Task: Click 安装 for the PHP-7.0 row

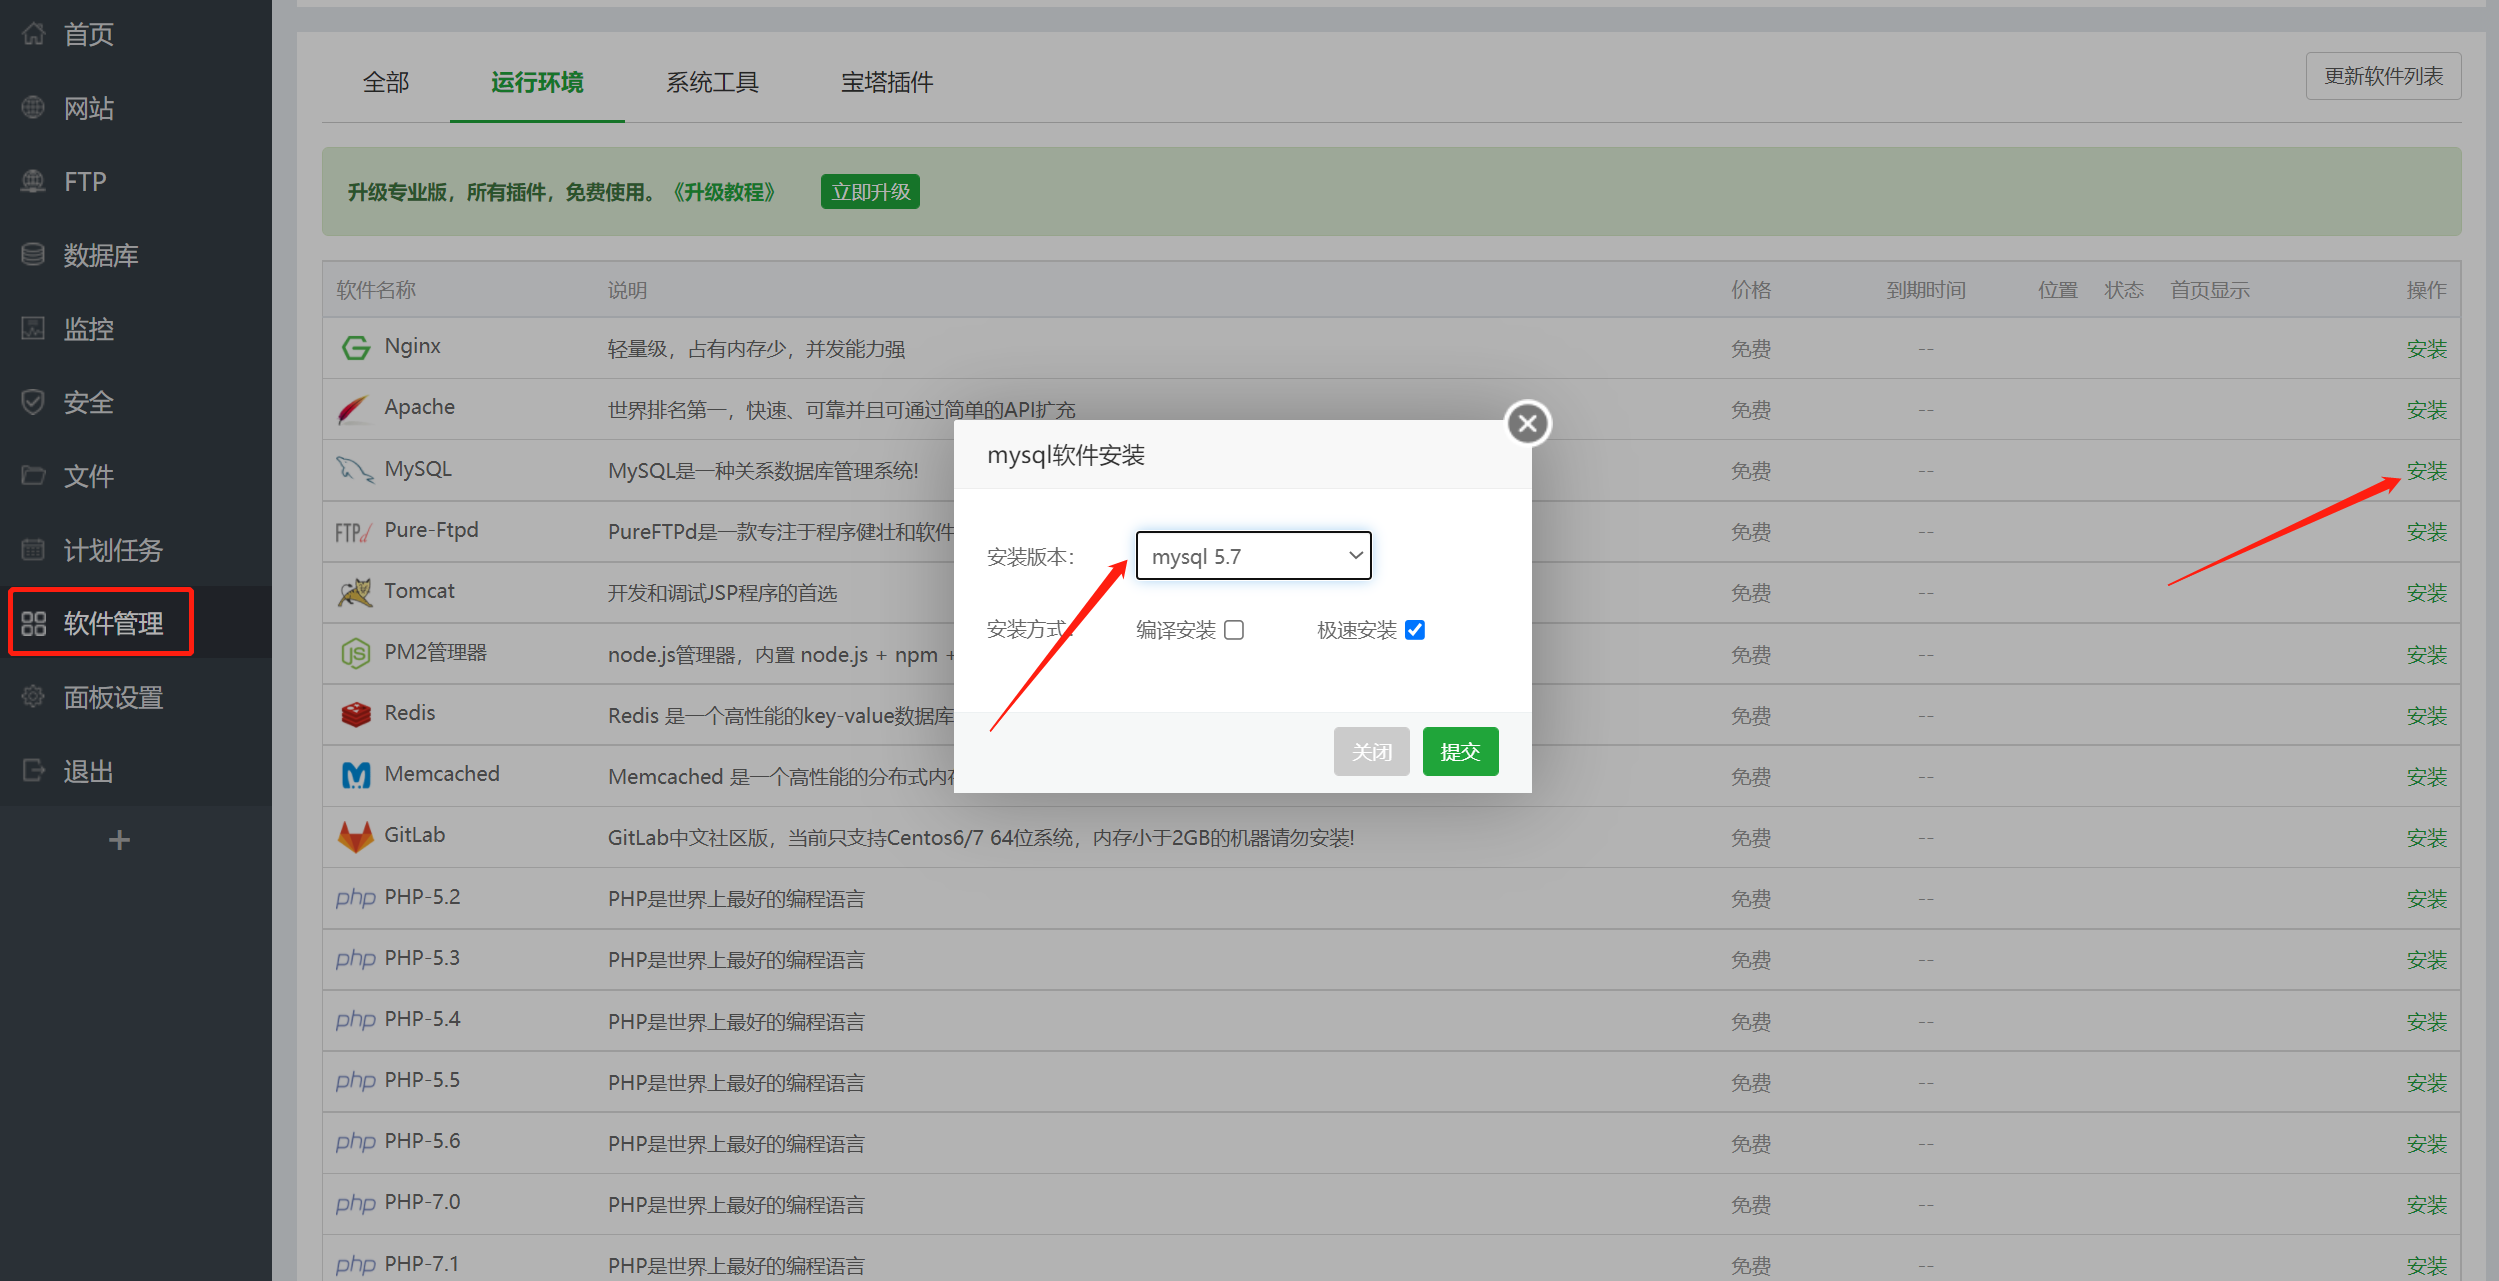Action: pos(2426,1205)
